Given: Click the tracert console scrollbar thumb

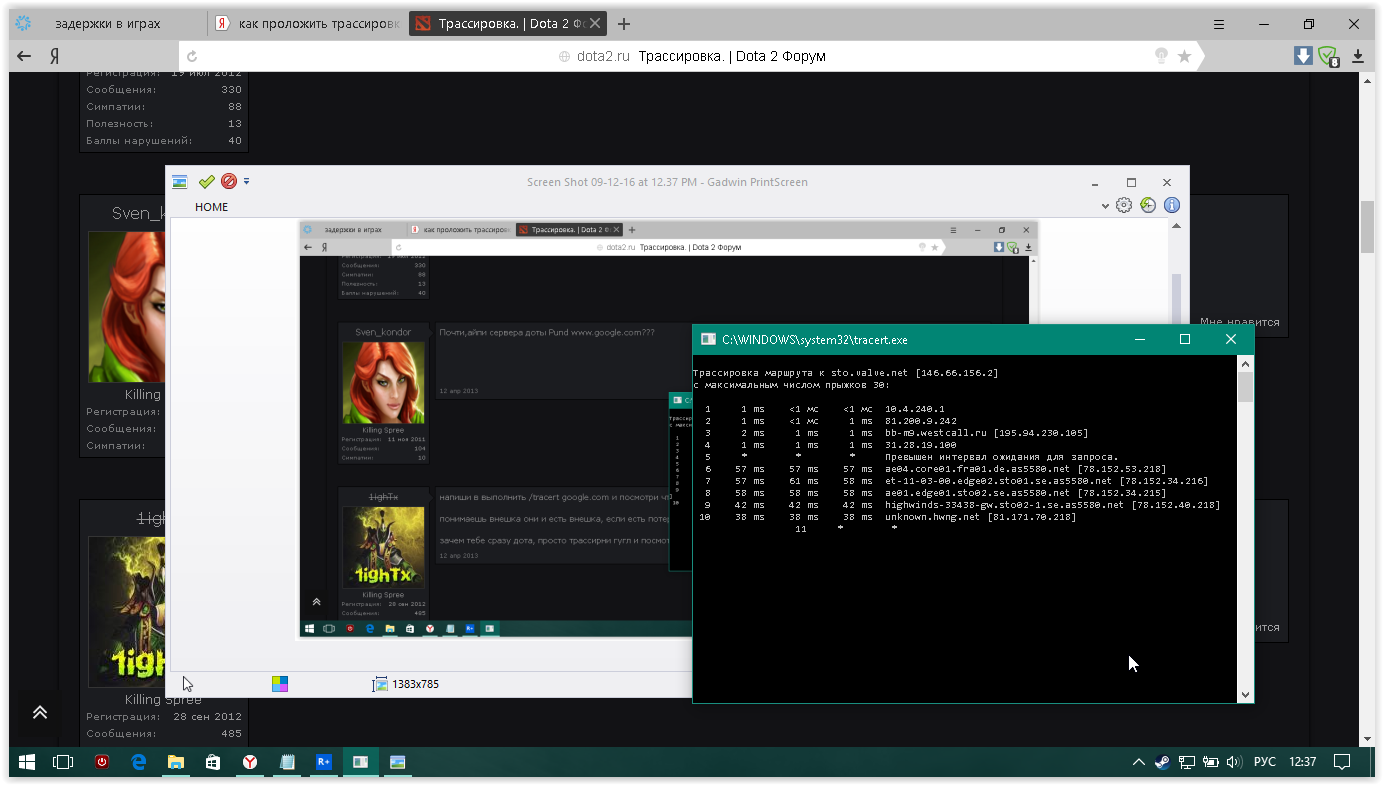Looking at the screenshot, I should click(1245, 388).
